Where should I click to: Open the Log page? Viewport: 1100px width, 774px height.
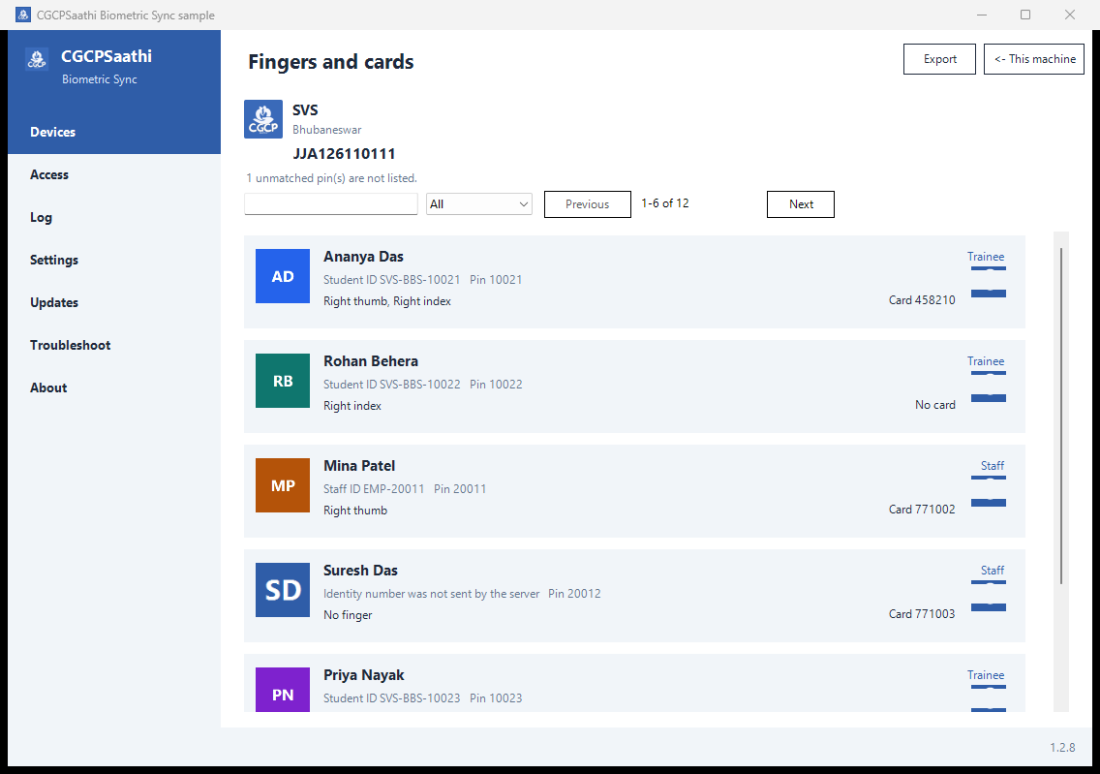(x=114, y=218)
